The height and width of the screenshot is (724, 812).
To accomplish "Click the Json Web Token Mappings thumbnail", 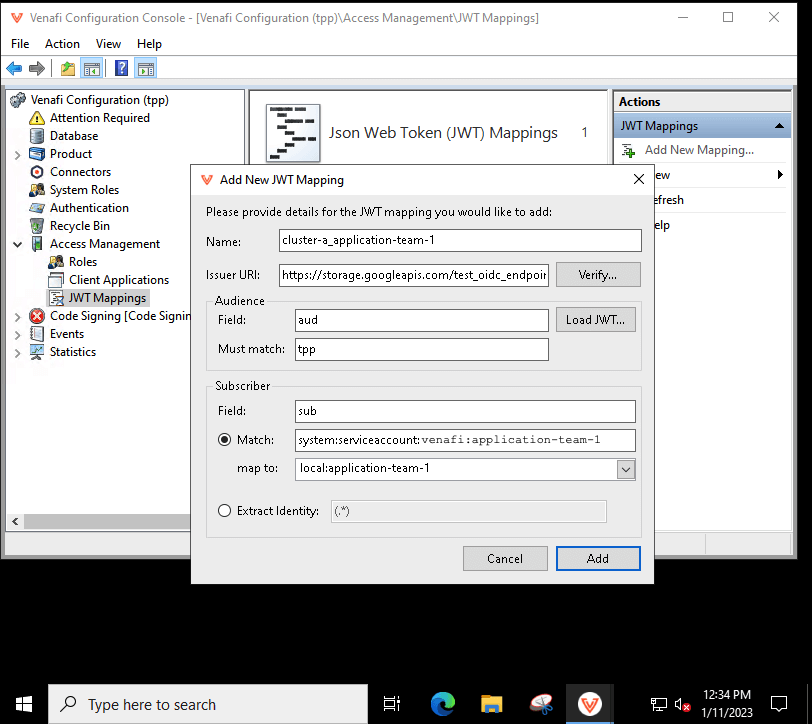I will [293, 133].
